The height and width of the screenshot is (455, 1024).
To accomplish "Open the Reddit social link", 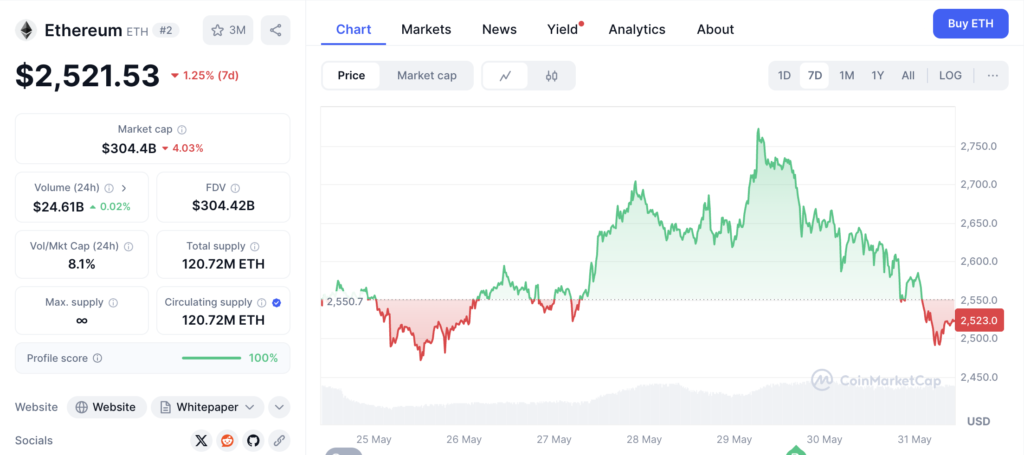I will point(228,440).
